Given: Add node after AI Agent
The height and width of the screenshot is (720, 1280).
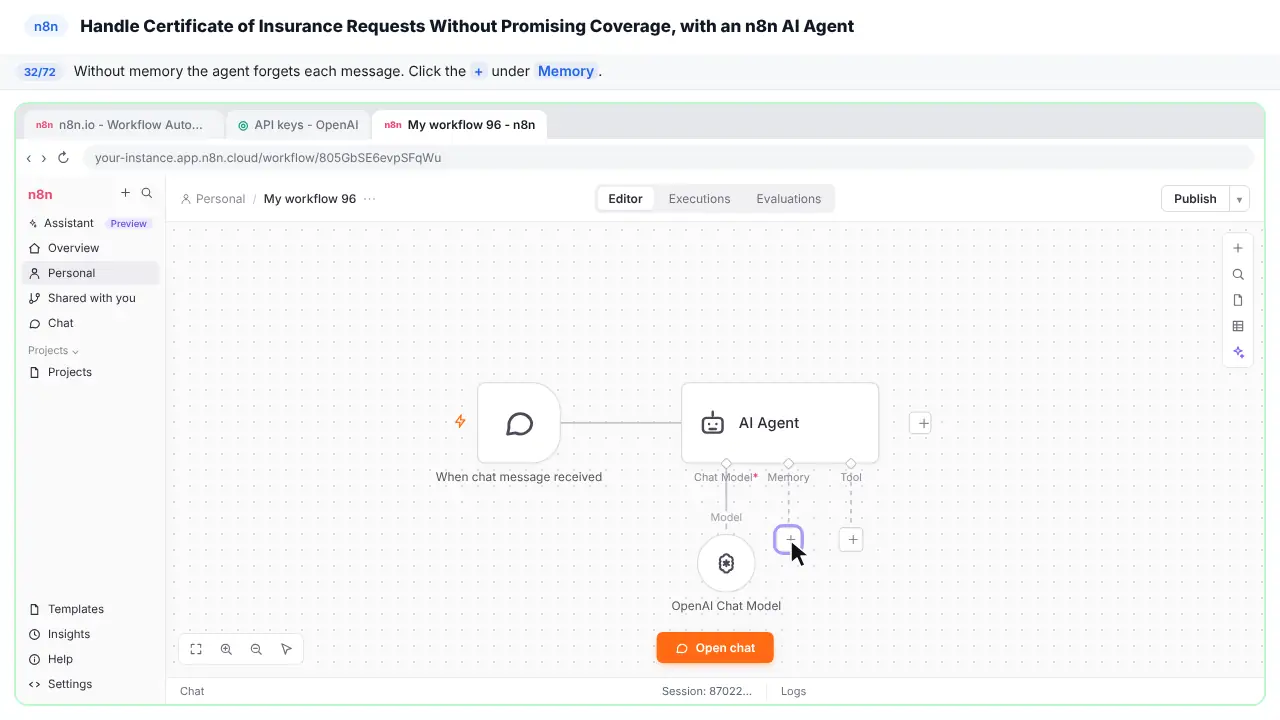Looking at the screenshot, I should coord(923,423).
